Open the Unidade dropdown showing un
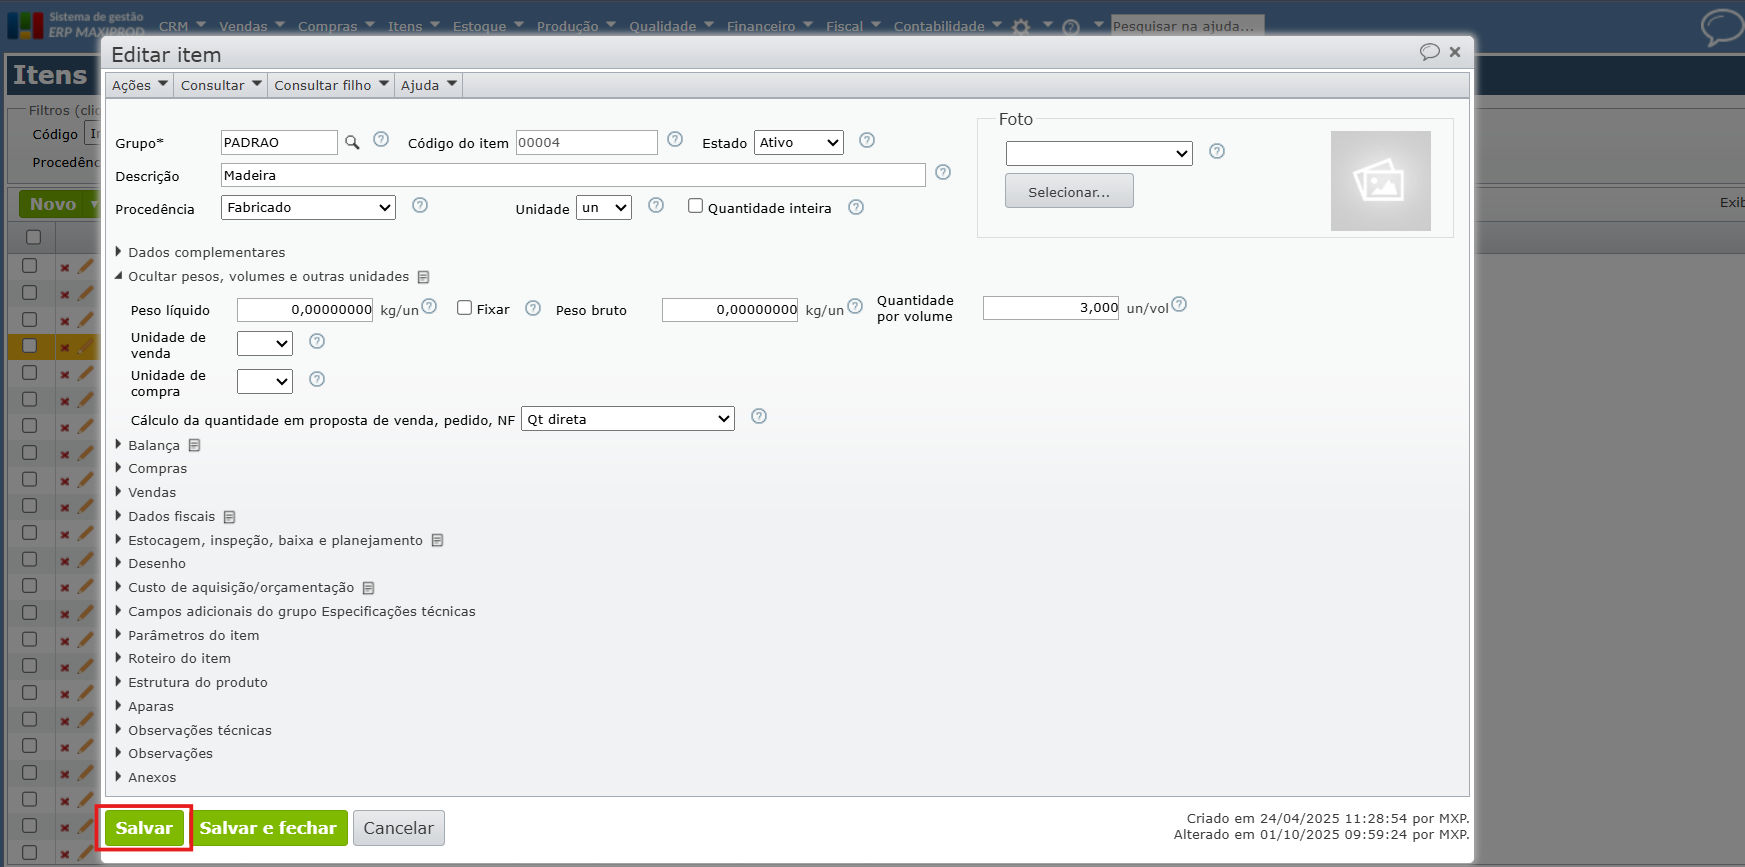 (604, 207)
